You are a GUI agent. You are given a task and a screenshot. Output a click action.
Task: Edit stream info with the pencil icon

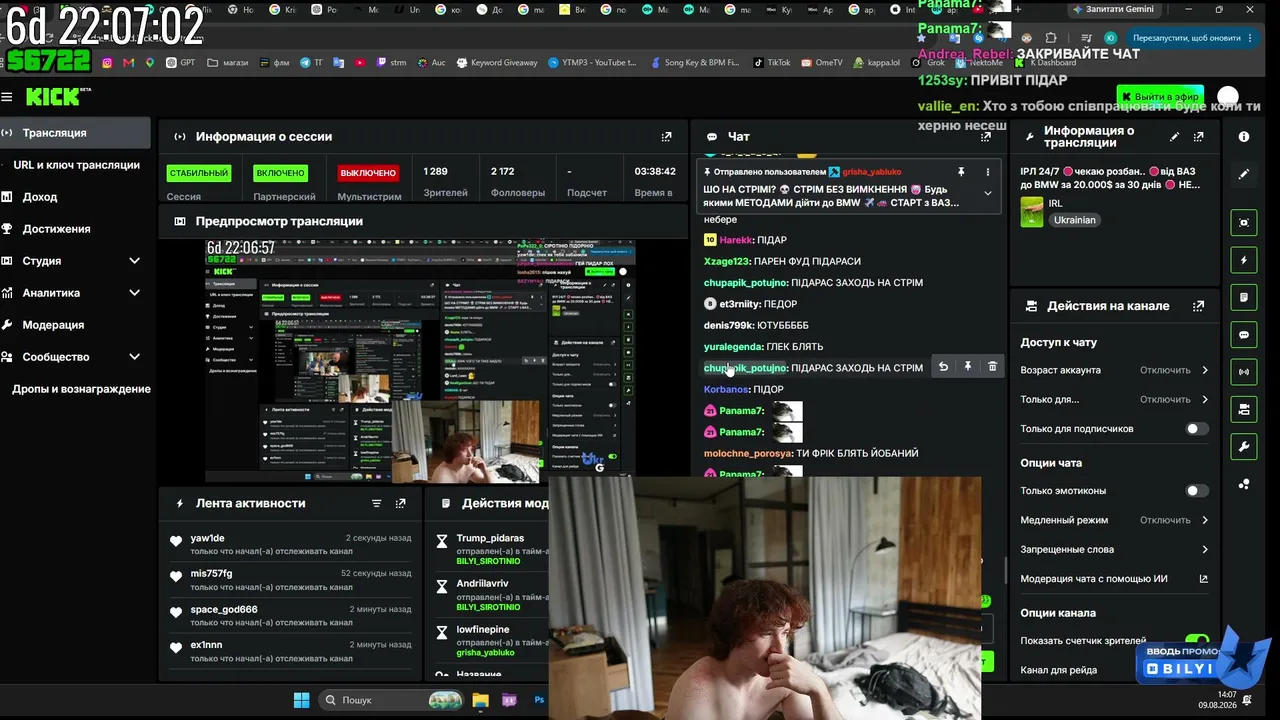point(1175,137)
